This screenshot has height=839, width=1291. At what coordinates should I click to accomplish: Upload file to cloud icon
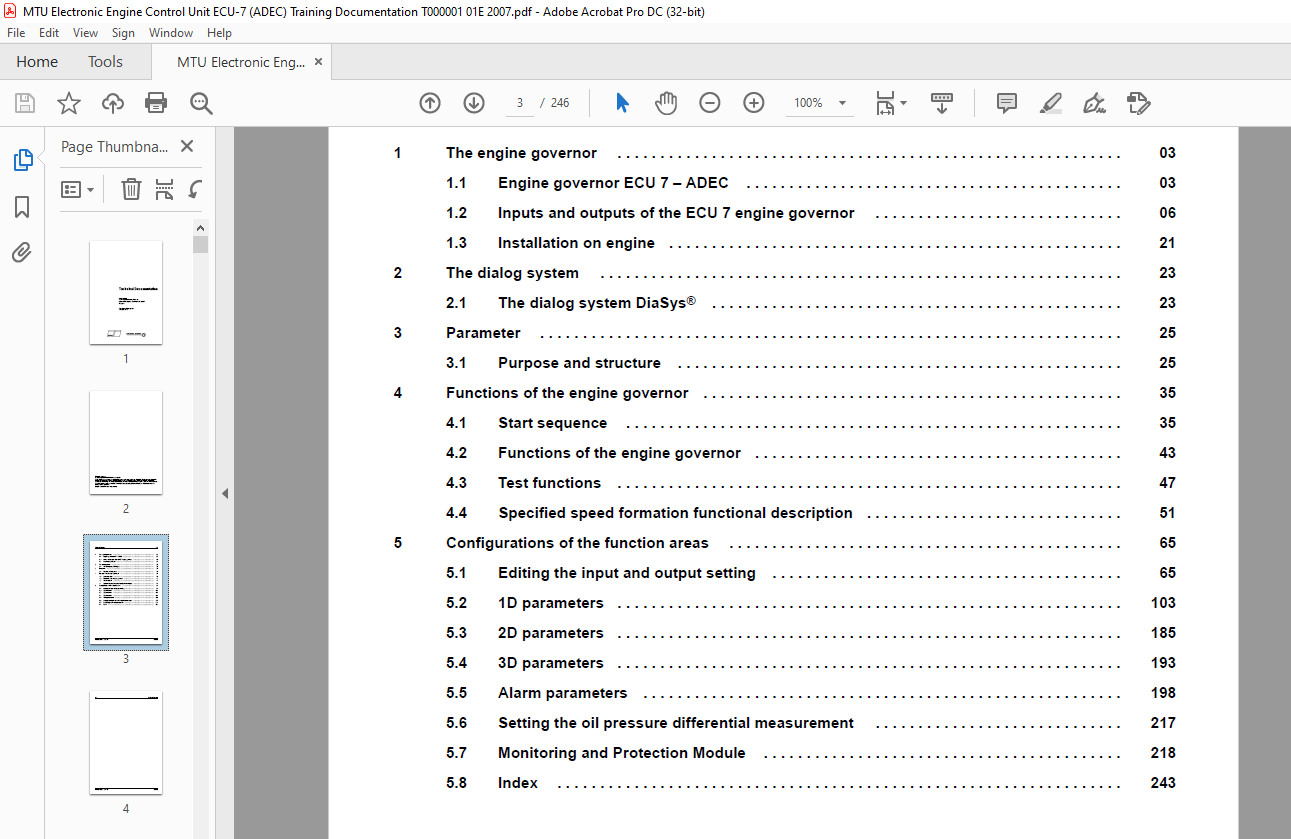click(113, 103)
